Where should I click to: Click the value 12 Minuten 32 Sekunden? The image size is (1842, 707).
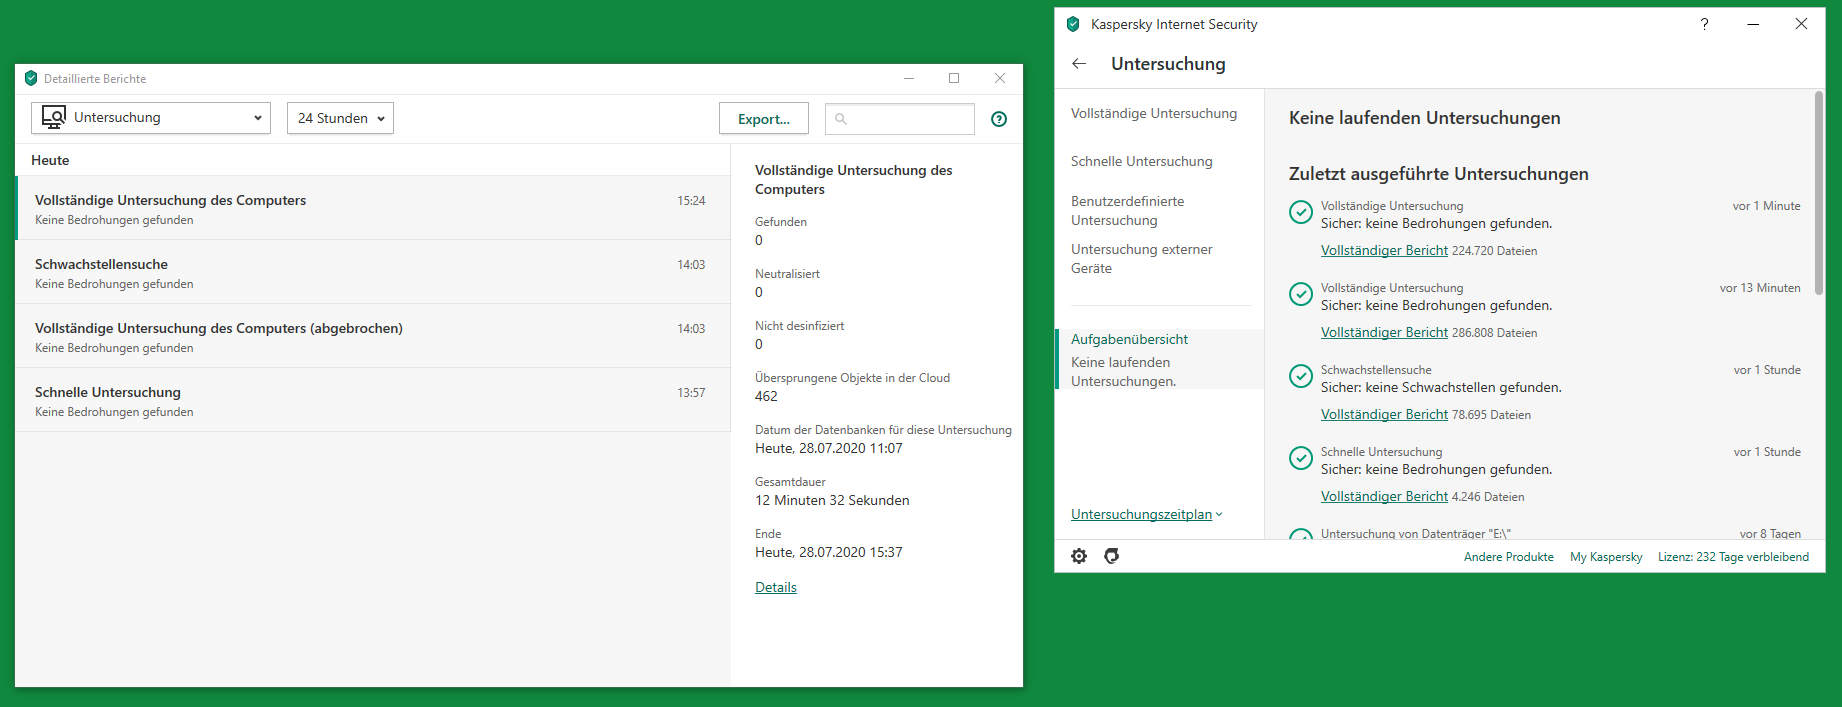tap(832, 500)
